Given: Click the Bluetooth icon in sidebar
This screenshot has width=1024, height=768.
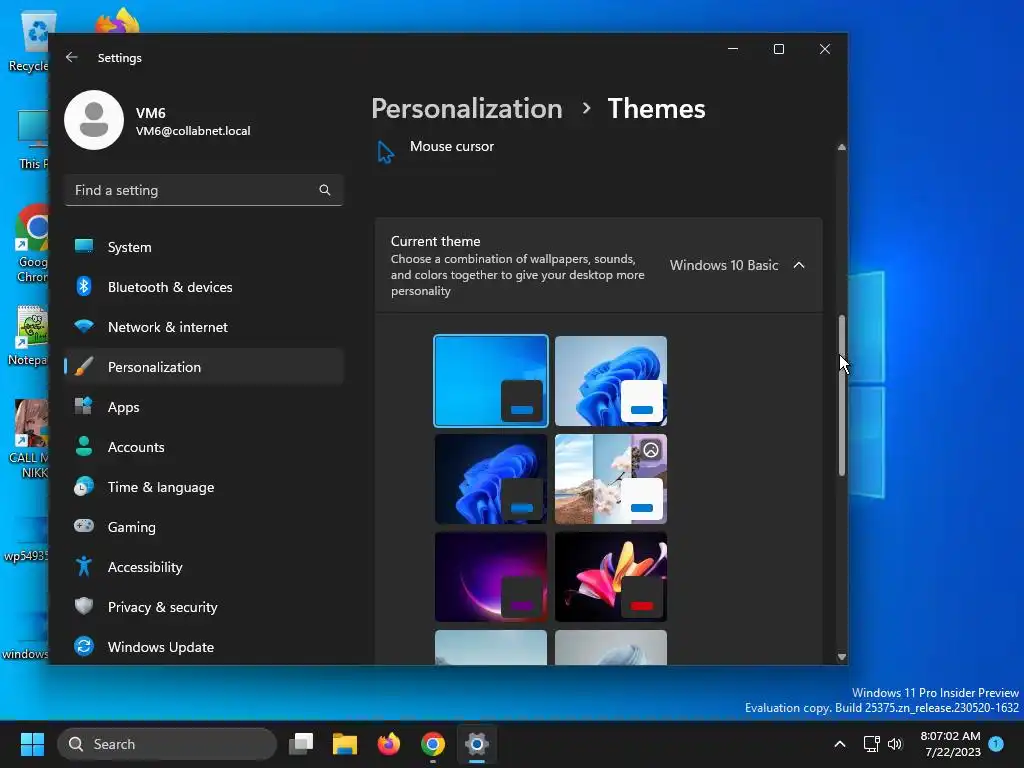Looking at the screenshot, I should [x=84, y=286].
